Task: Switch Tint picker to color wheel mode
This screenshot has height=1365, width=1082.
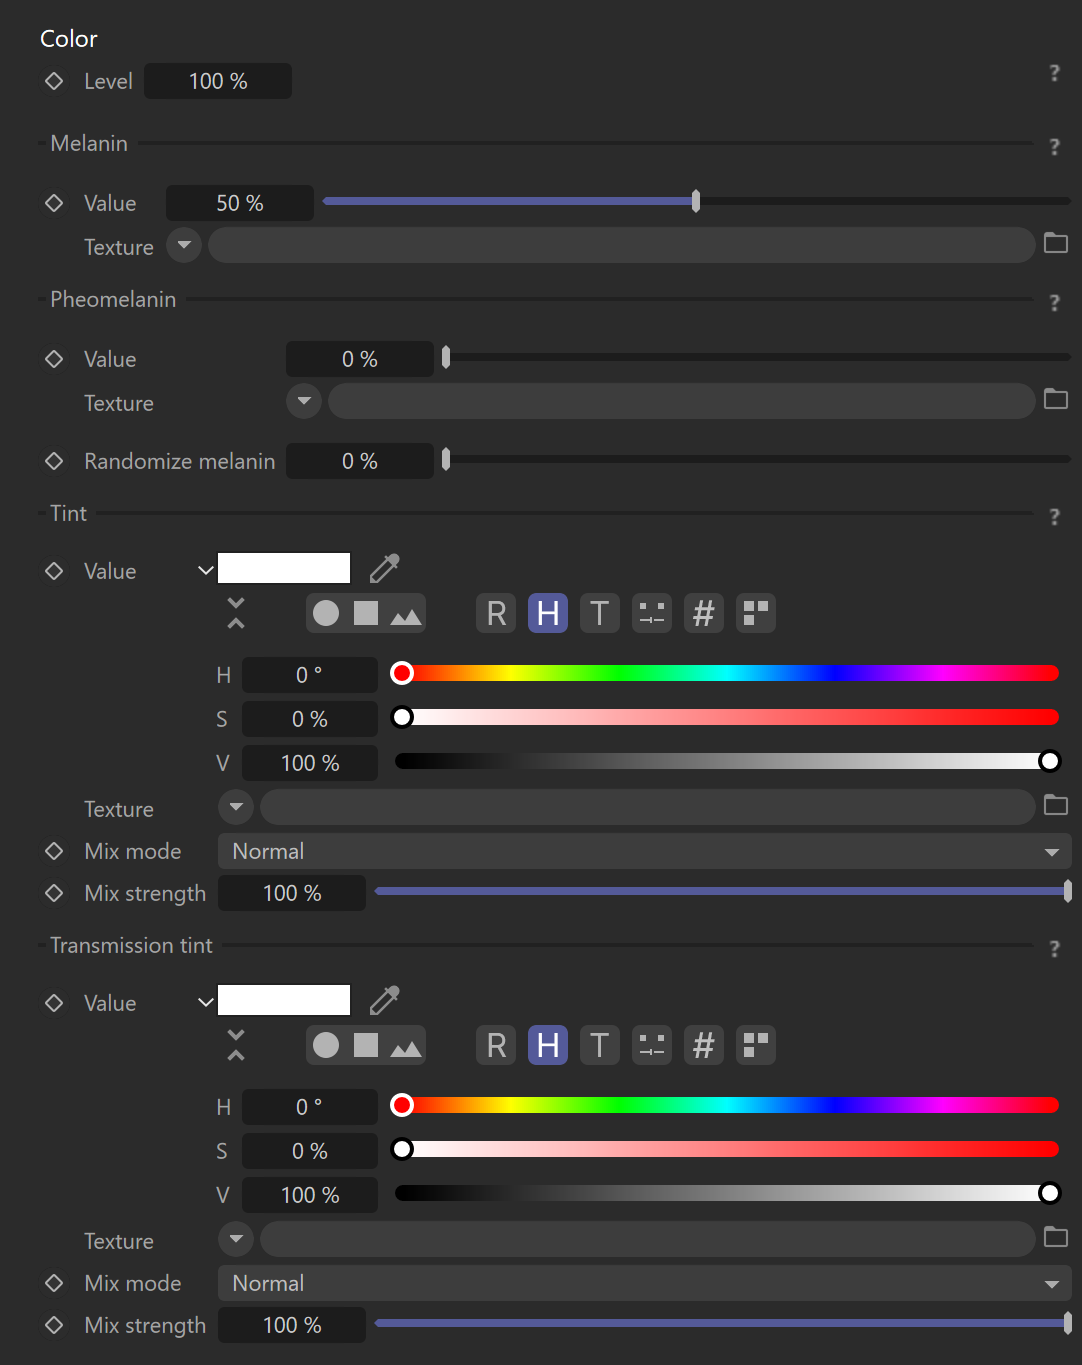Action: [326, 613]
